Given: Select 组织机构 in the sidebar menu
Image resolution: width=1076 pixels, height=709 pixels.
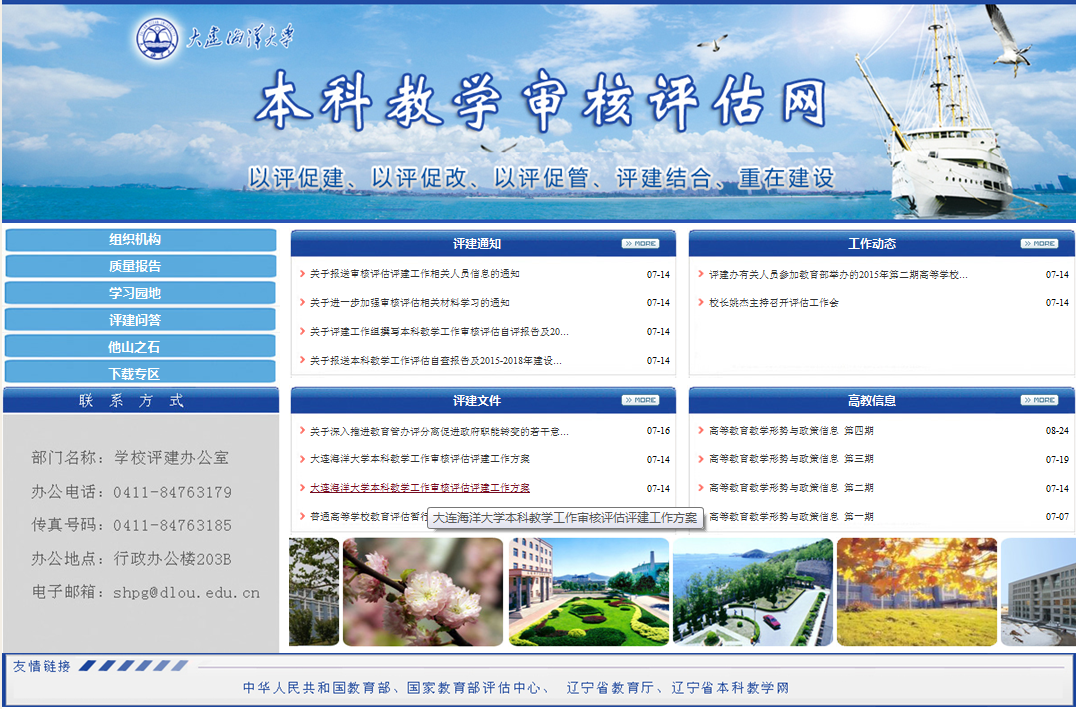Looking at the screenshot, I should (x=140, y=240).
